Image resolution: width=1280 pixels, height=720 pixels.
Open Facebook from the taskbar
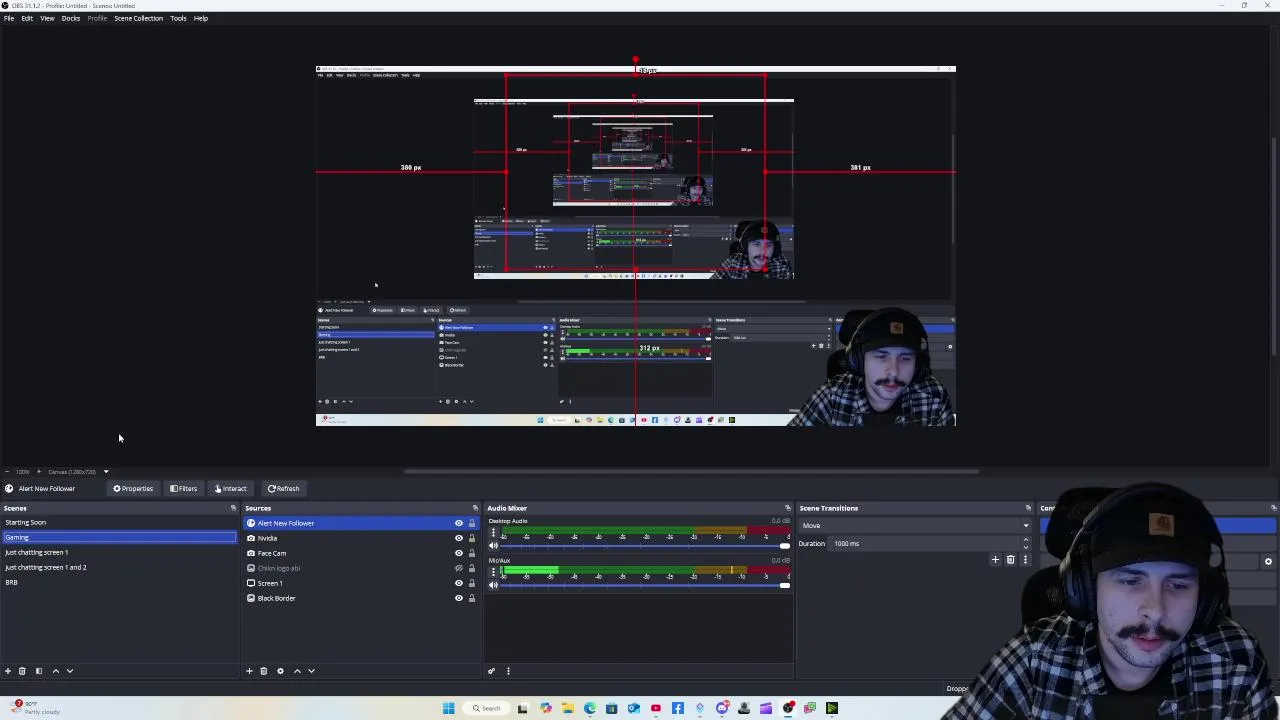tap(678, 708)
